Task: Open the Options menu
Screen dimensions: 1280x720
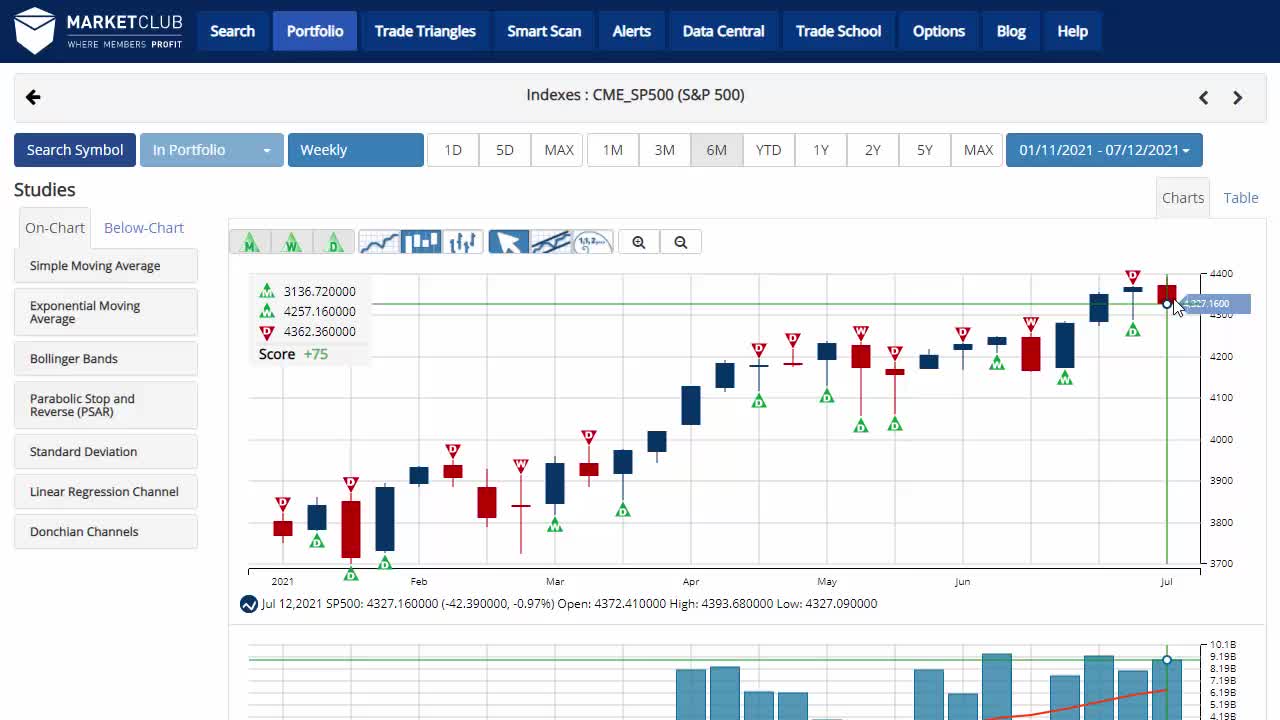Action: tap(939, 31)
